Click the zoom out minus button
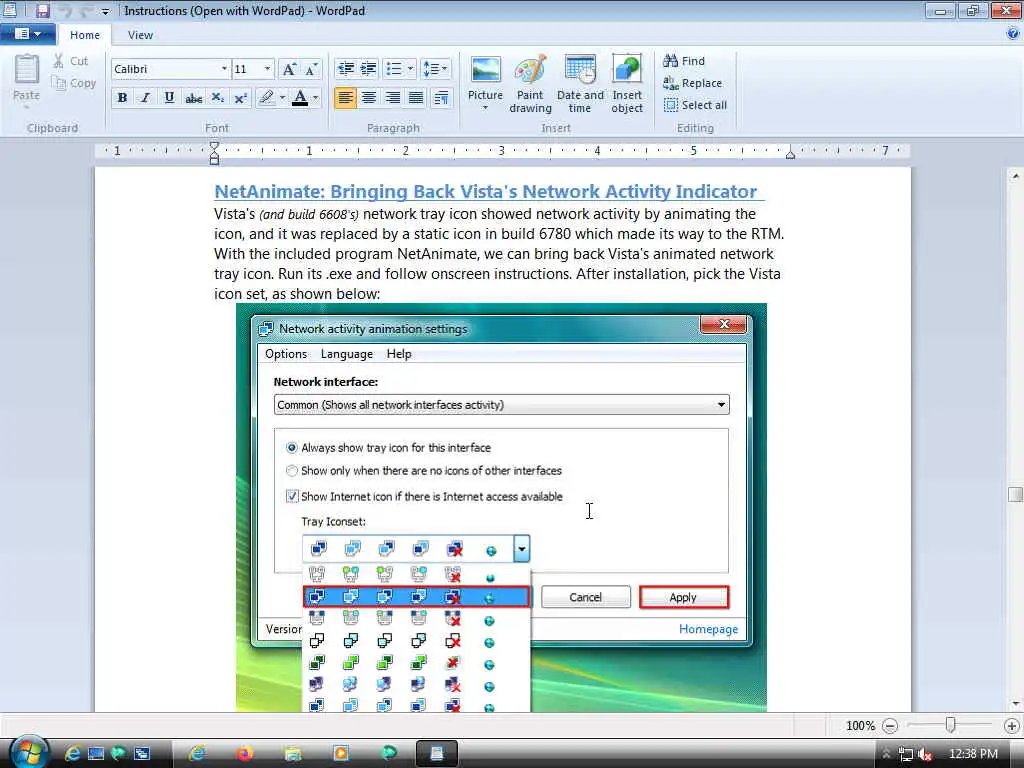This screenshot has width=1024, height=768. click(x=889, y=726)
